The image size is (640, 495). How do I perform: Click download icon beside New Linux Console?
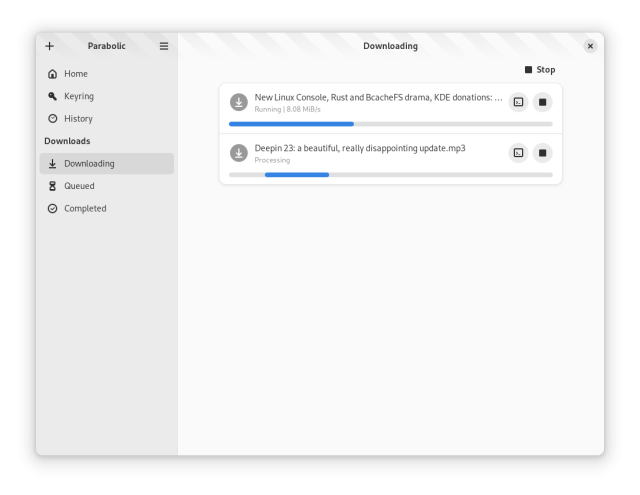pos(238,102)
